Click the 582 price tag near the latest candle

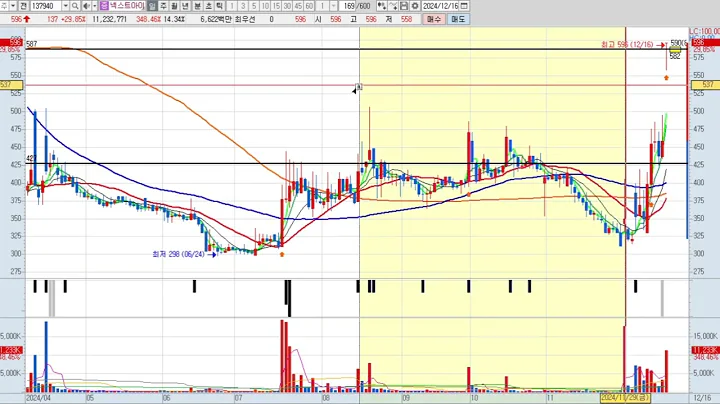675,56
